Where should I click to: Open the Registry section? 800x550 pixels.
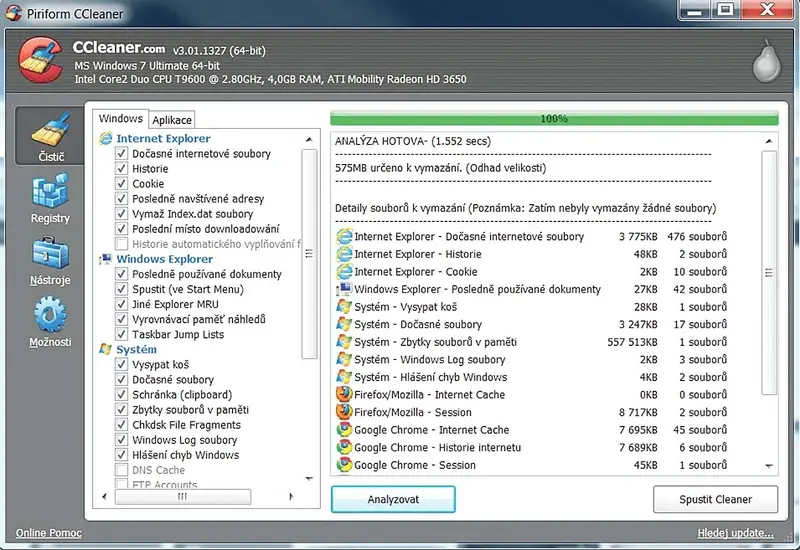point(49,198)
